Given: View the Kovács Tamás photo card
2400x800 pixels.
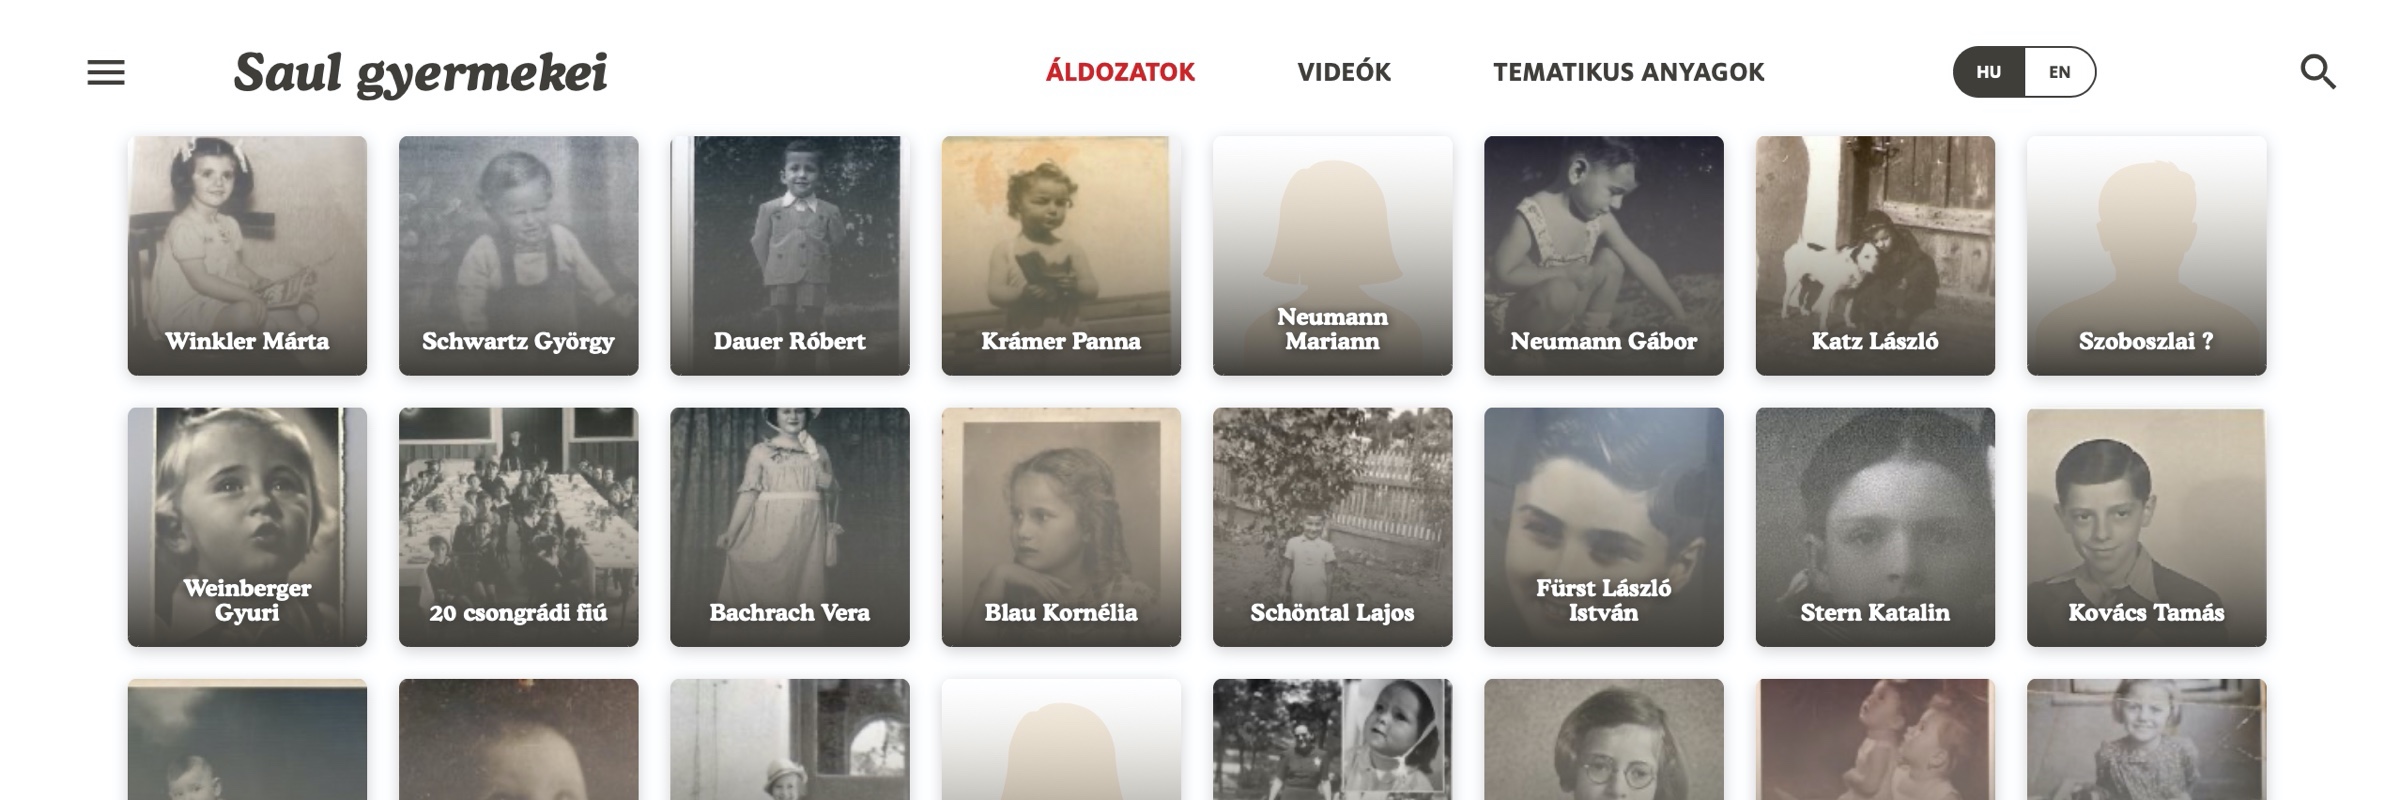Looking at the screenshot, I should point(2147,527).
